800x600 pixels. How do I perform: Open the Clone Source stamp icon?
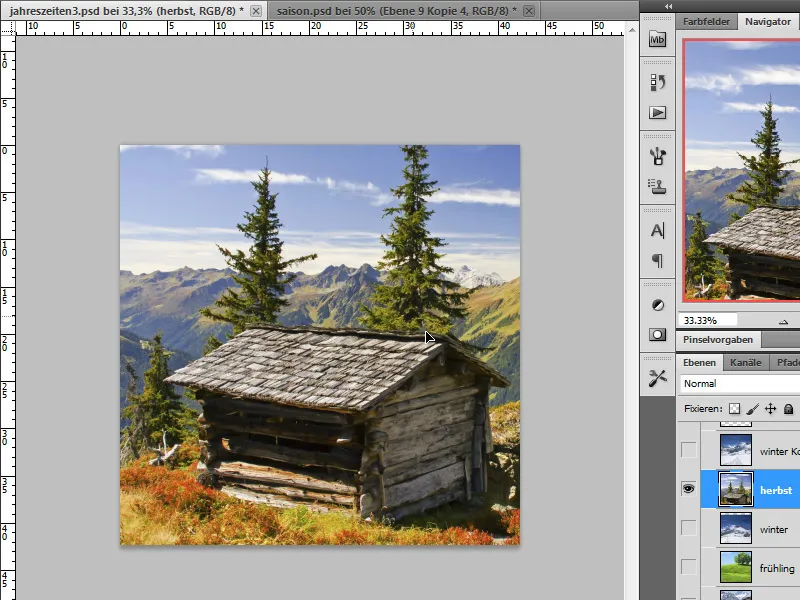[x=657, y=186]
